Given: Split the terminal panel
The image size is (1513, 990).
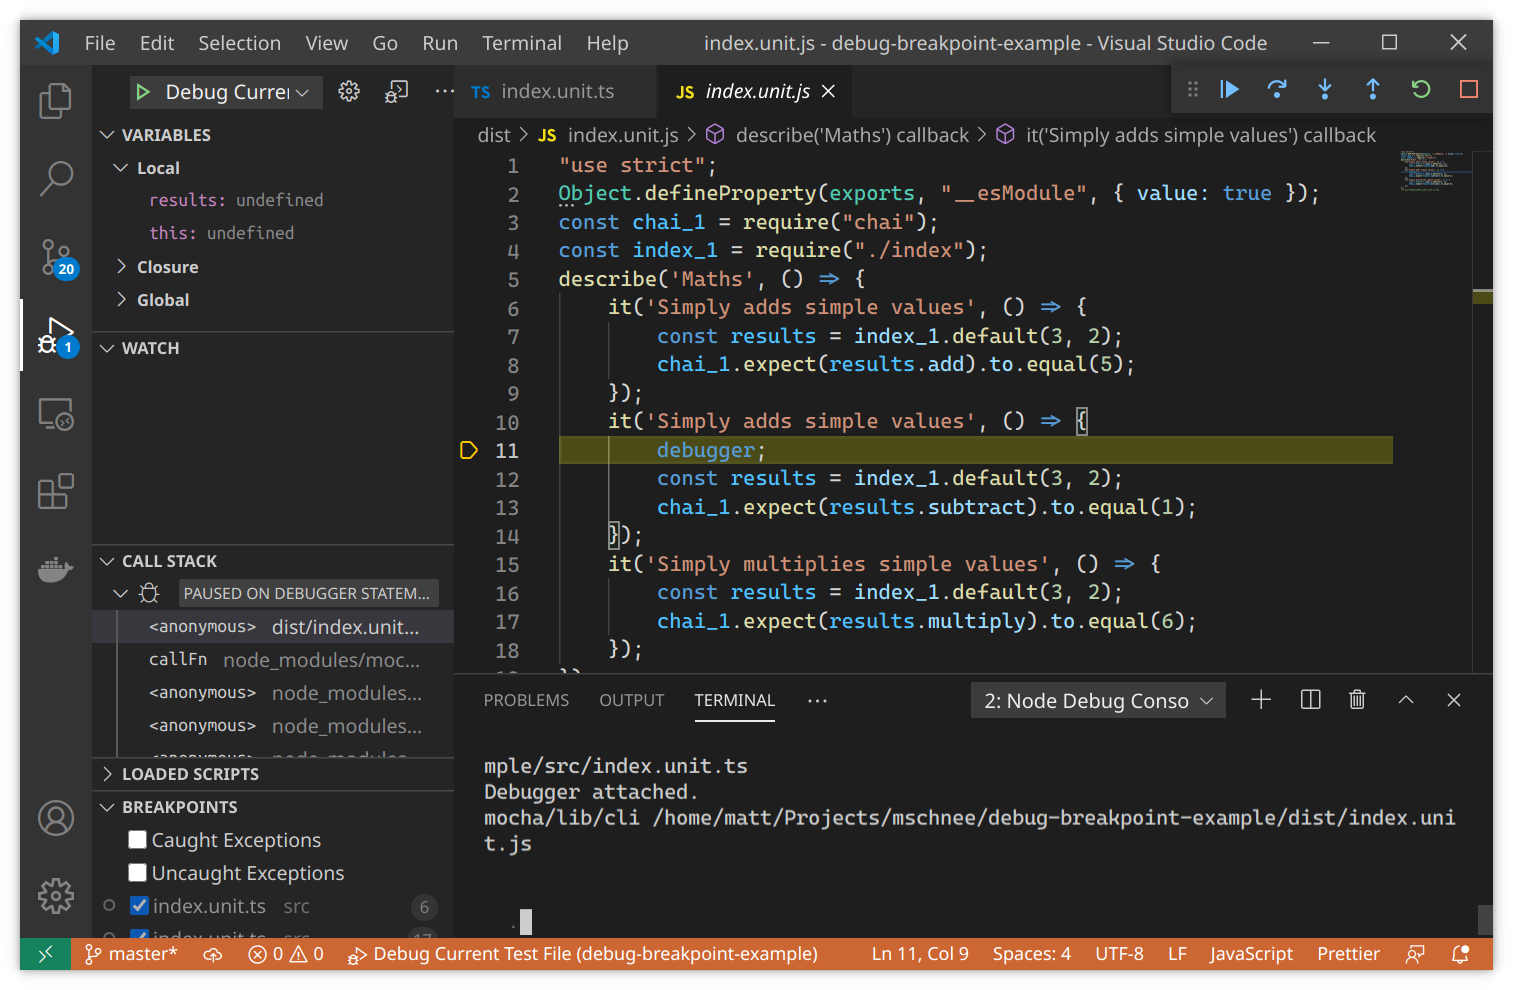Looking at the screenshot, I should [x=1310, y=700].
